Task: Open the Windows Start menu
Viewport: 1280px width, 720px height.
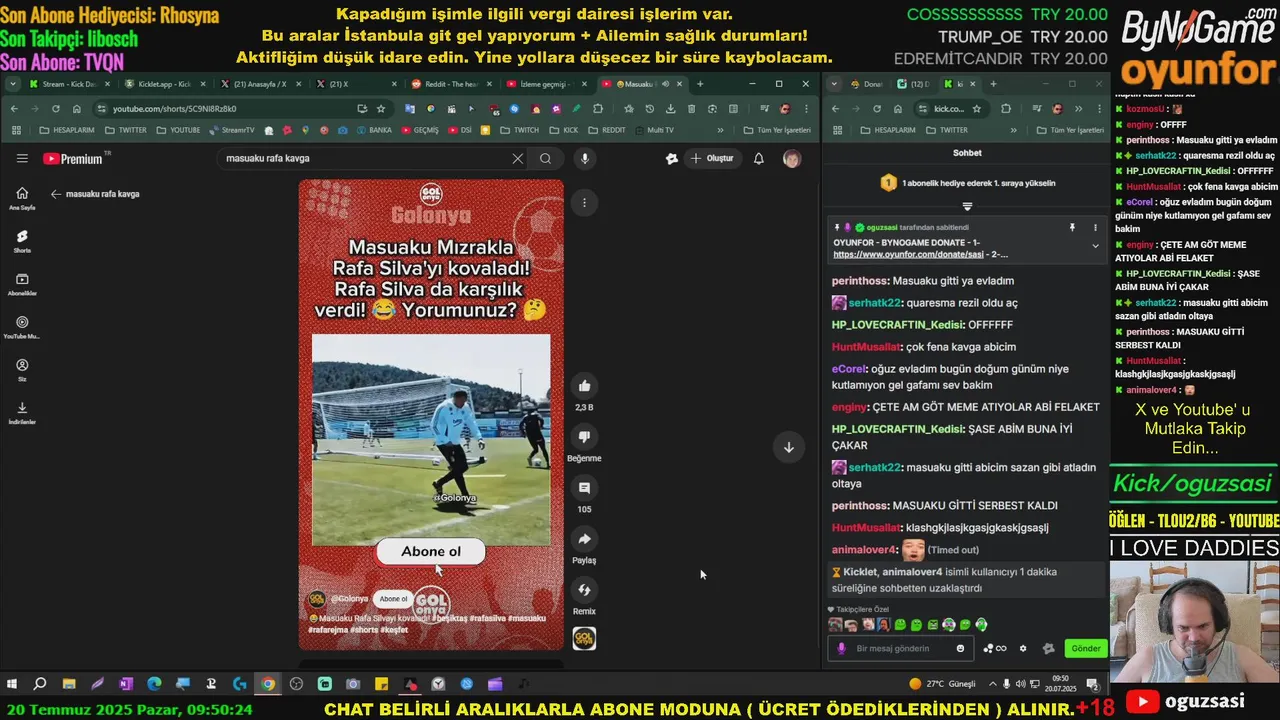Action: (x=12, y=684)
